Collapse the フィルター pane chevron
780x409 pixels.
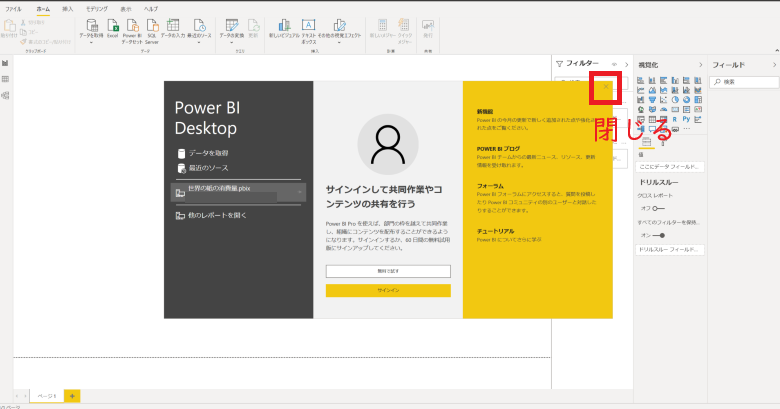tap(626, 65)
